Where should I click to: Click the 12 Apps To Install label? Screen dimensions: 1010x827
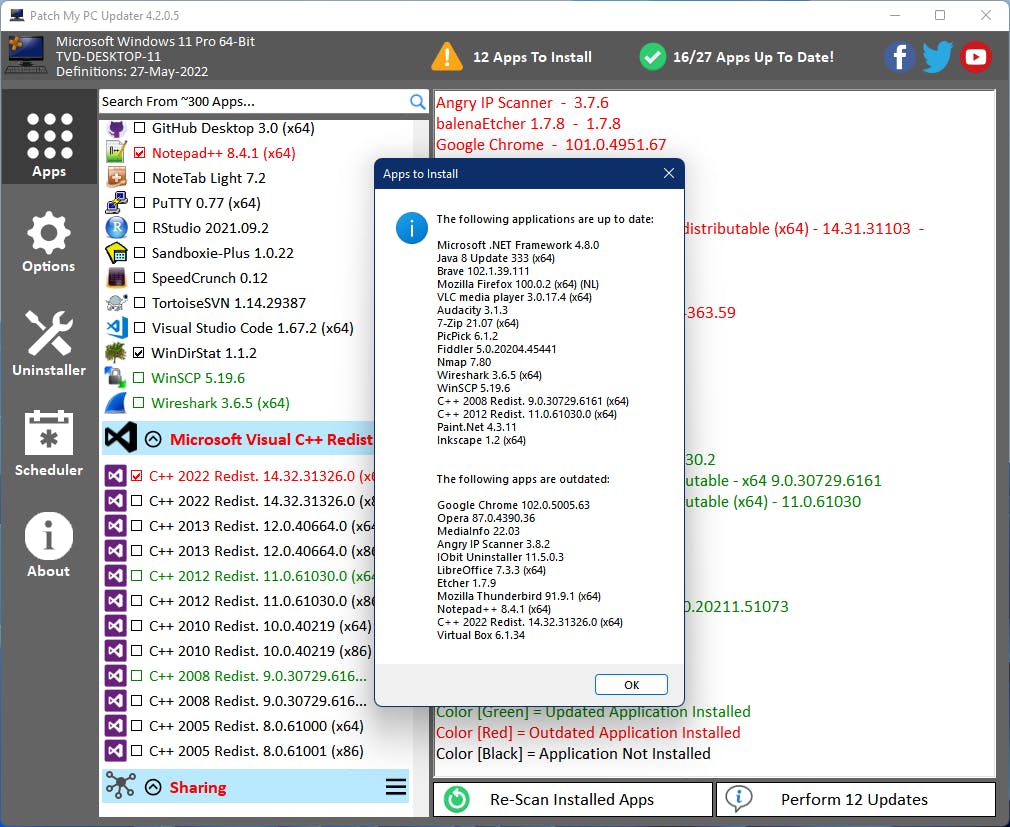[532, 57]
